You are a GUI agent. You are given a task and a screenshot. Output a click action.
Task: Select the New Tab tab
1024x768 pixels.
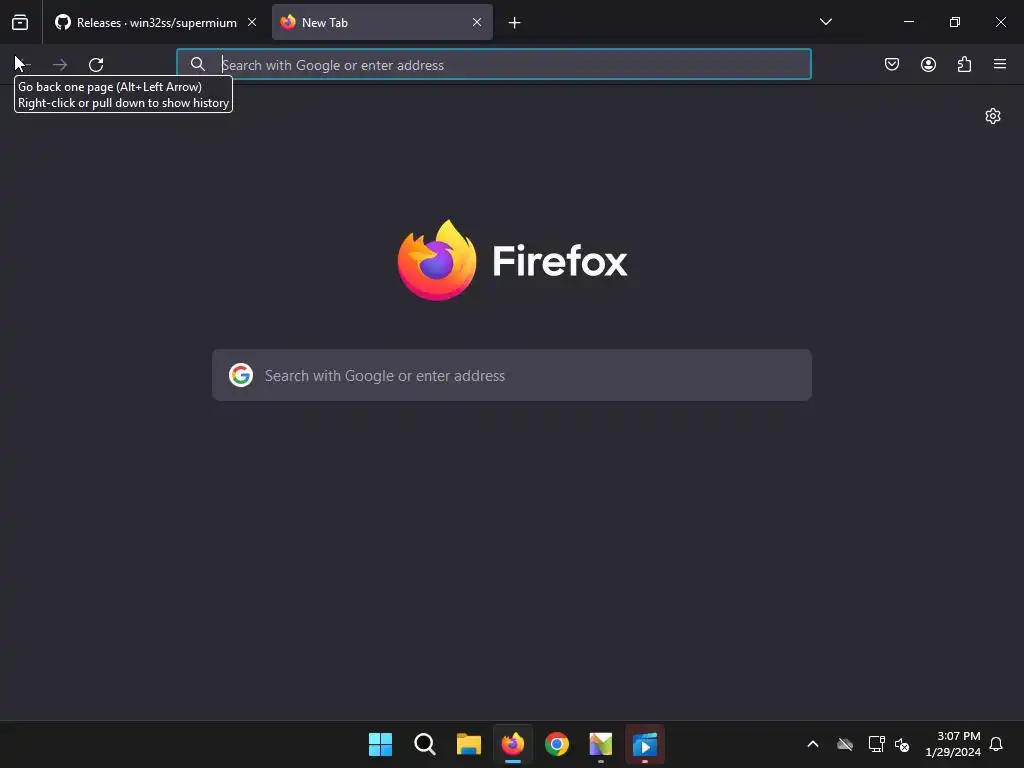[382, 22]
